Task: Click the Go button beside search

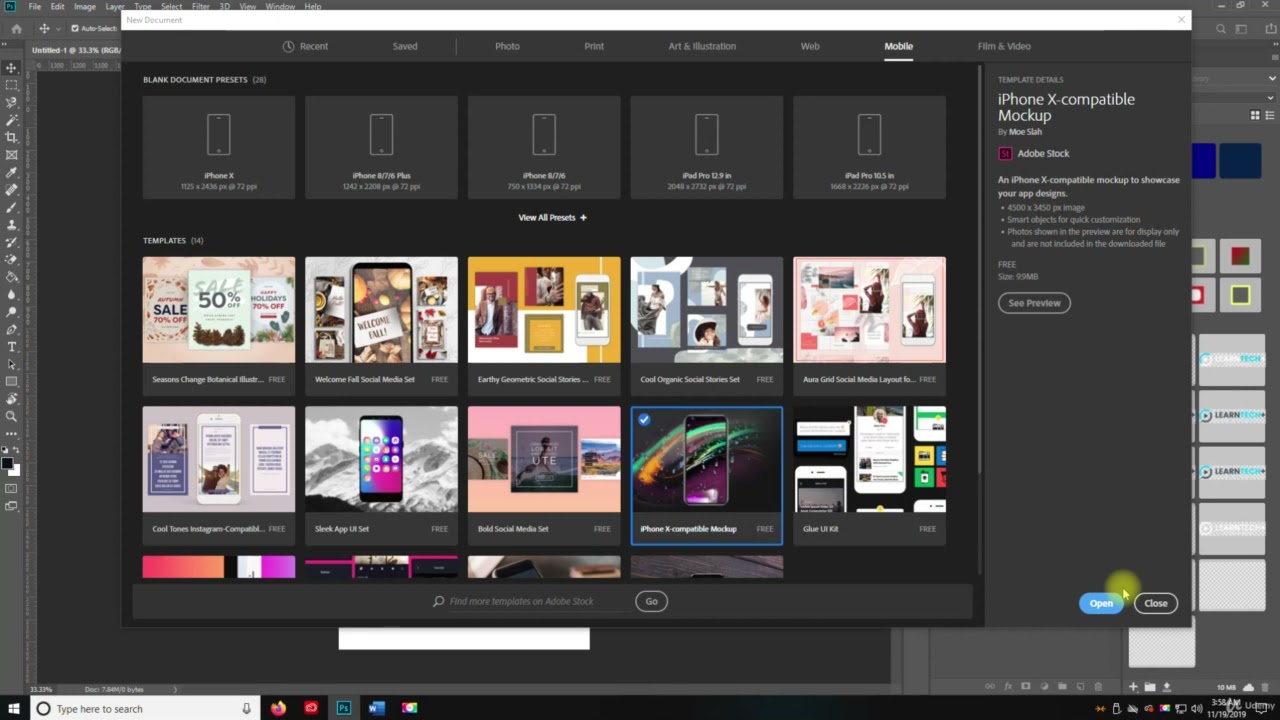Action: (x=651, y=601)
